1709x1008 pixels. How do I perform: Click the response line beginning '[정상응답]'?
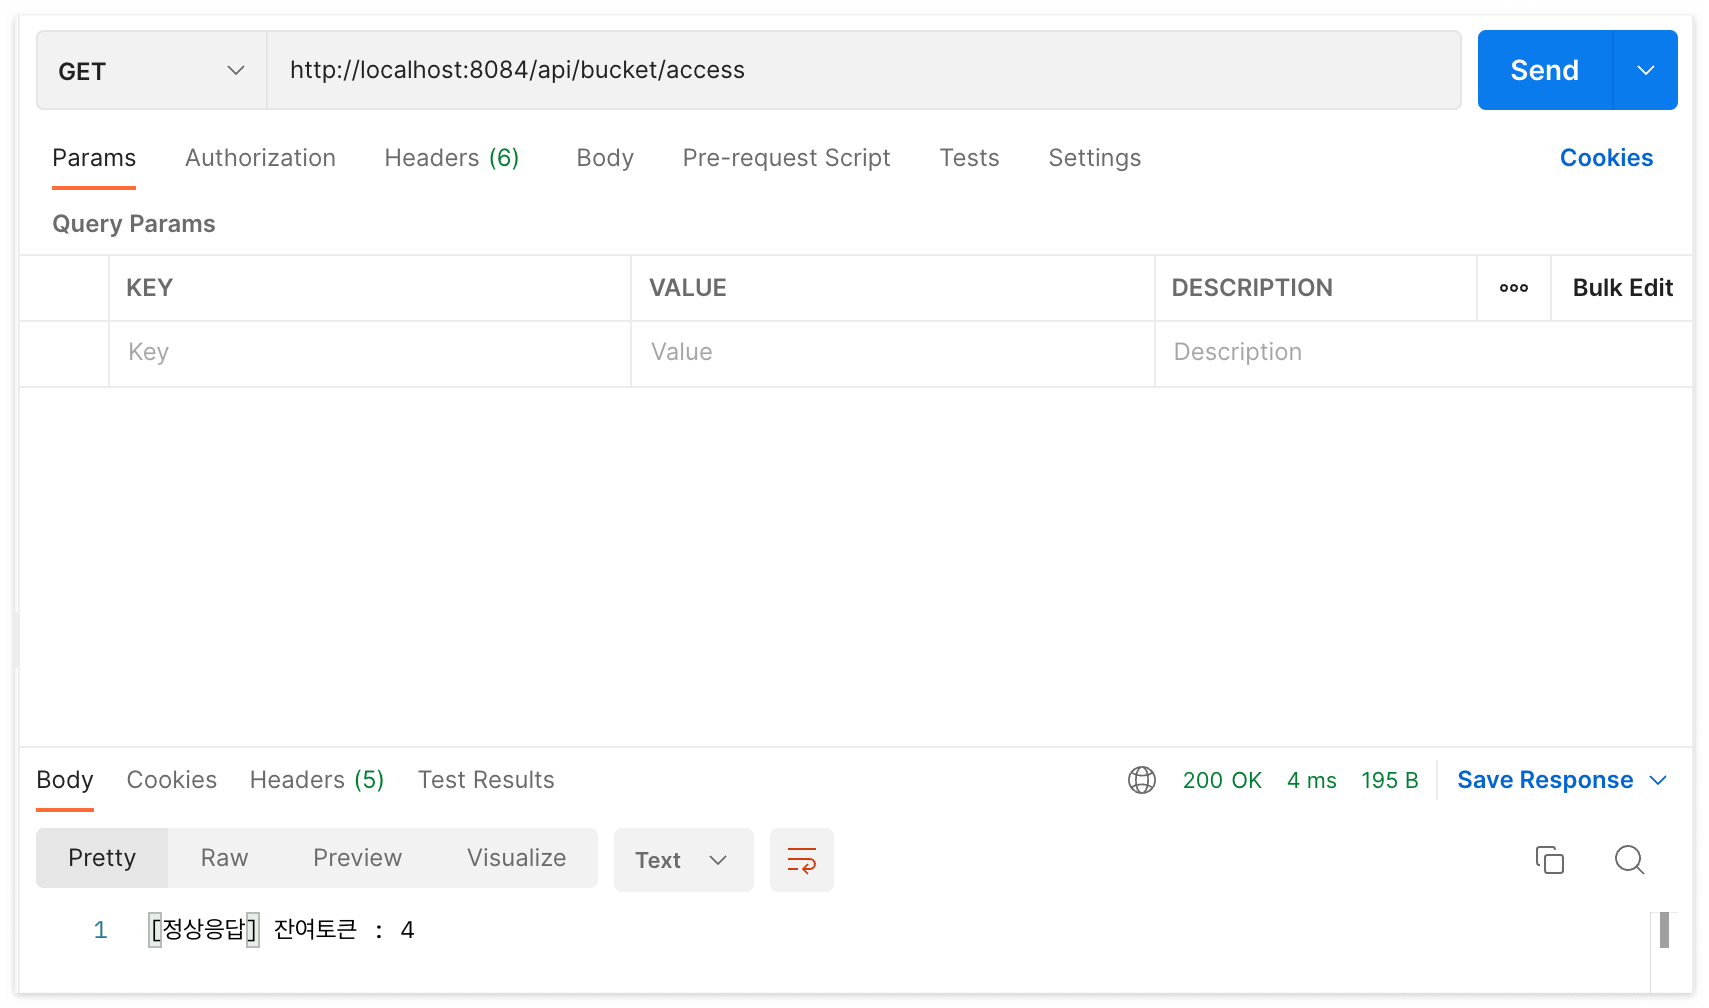point(281,930)
